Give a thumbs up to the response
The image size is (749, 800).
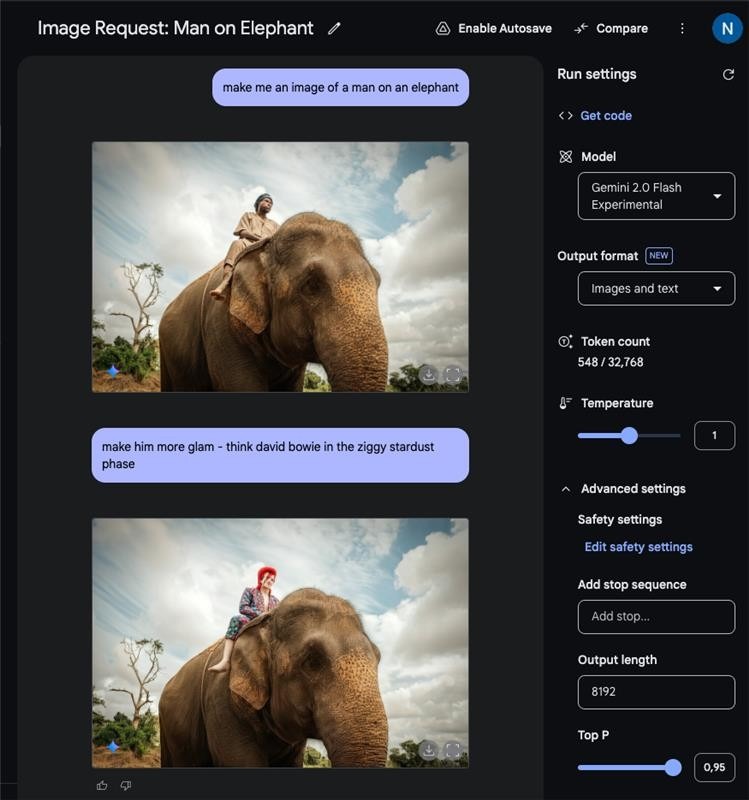click(x=102, y=786)
